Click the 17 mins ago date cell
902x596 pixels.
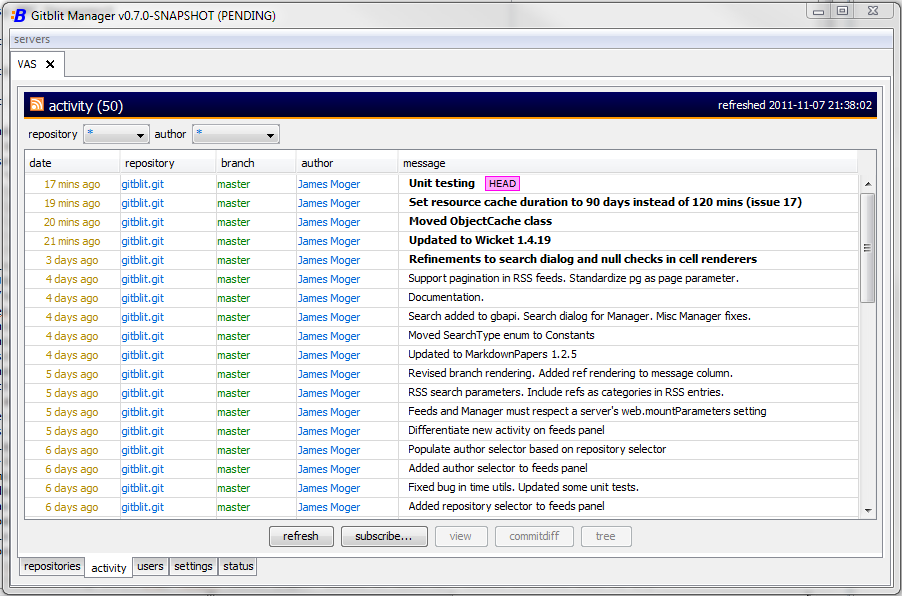[x=72, y=184]
